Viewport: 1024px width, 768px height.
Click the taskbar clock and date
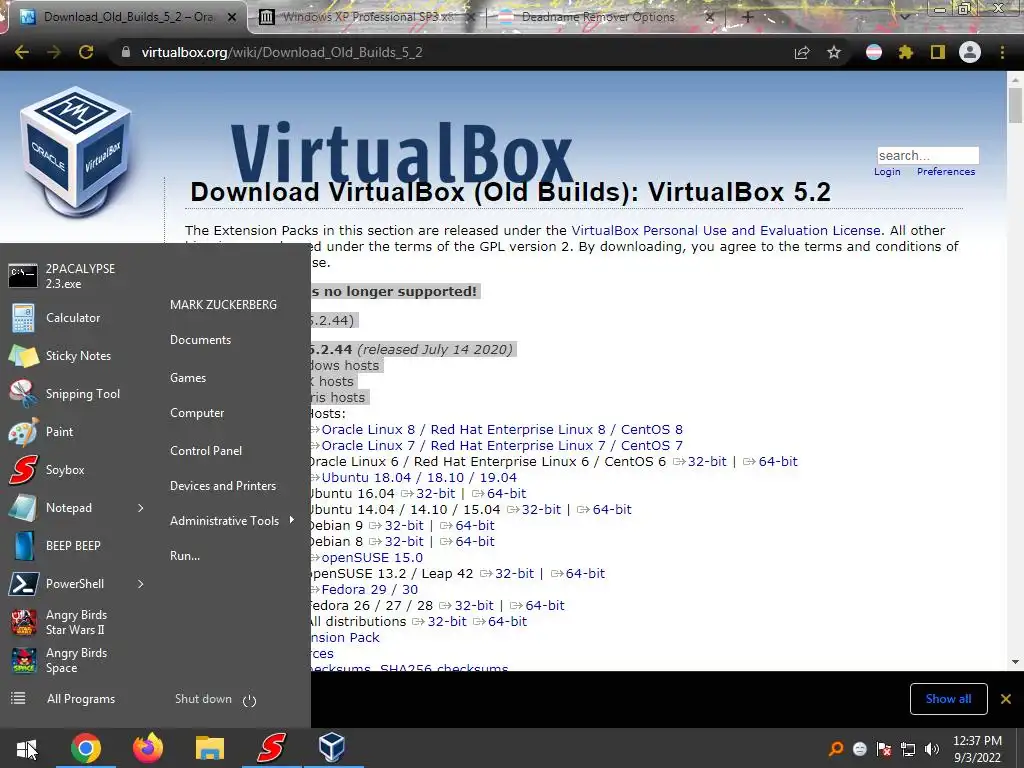977,749
